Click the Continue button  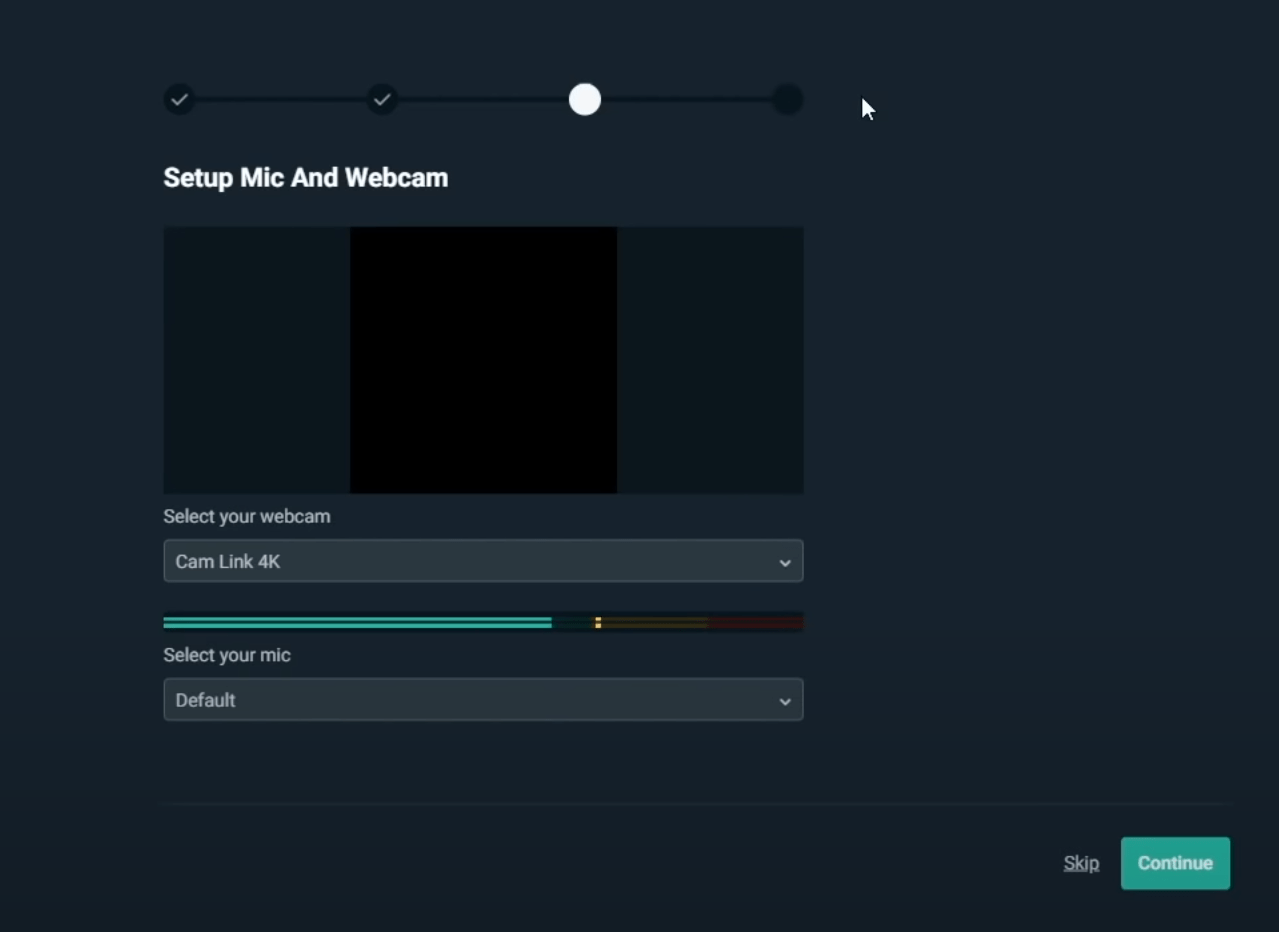[1175, 863]
